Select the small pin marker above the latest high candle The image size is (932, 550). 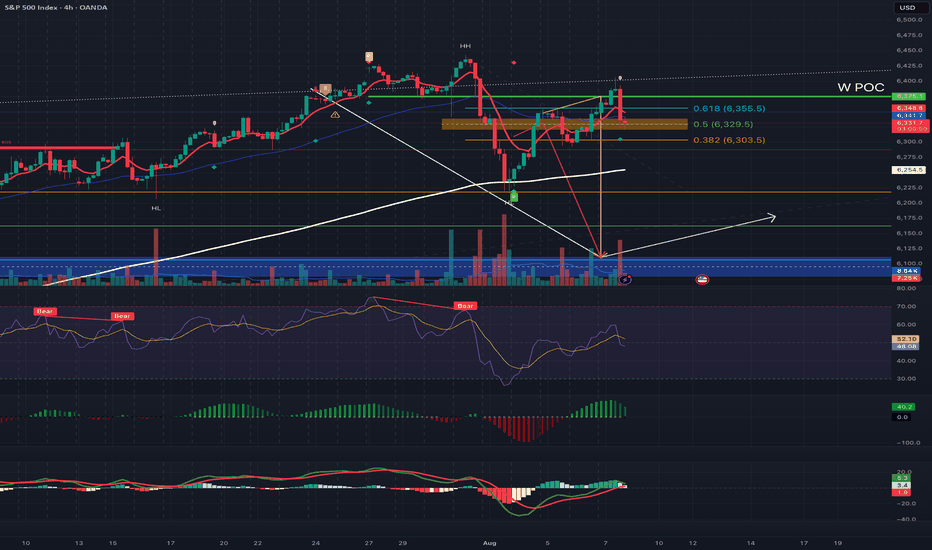[x=621, y=78]
